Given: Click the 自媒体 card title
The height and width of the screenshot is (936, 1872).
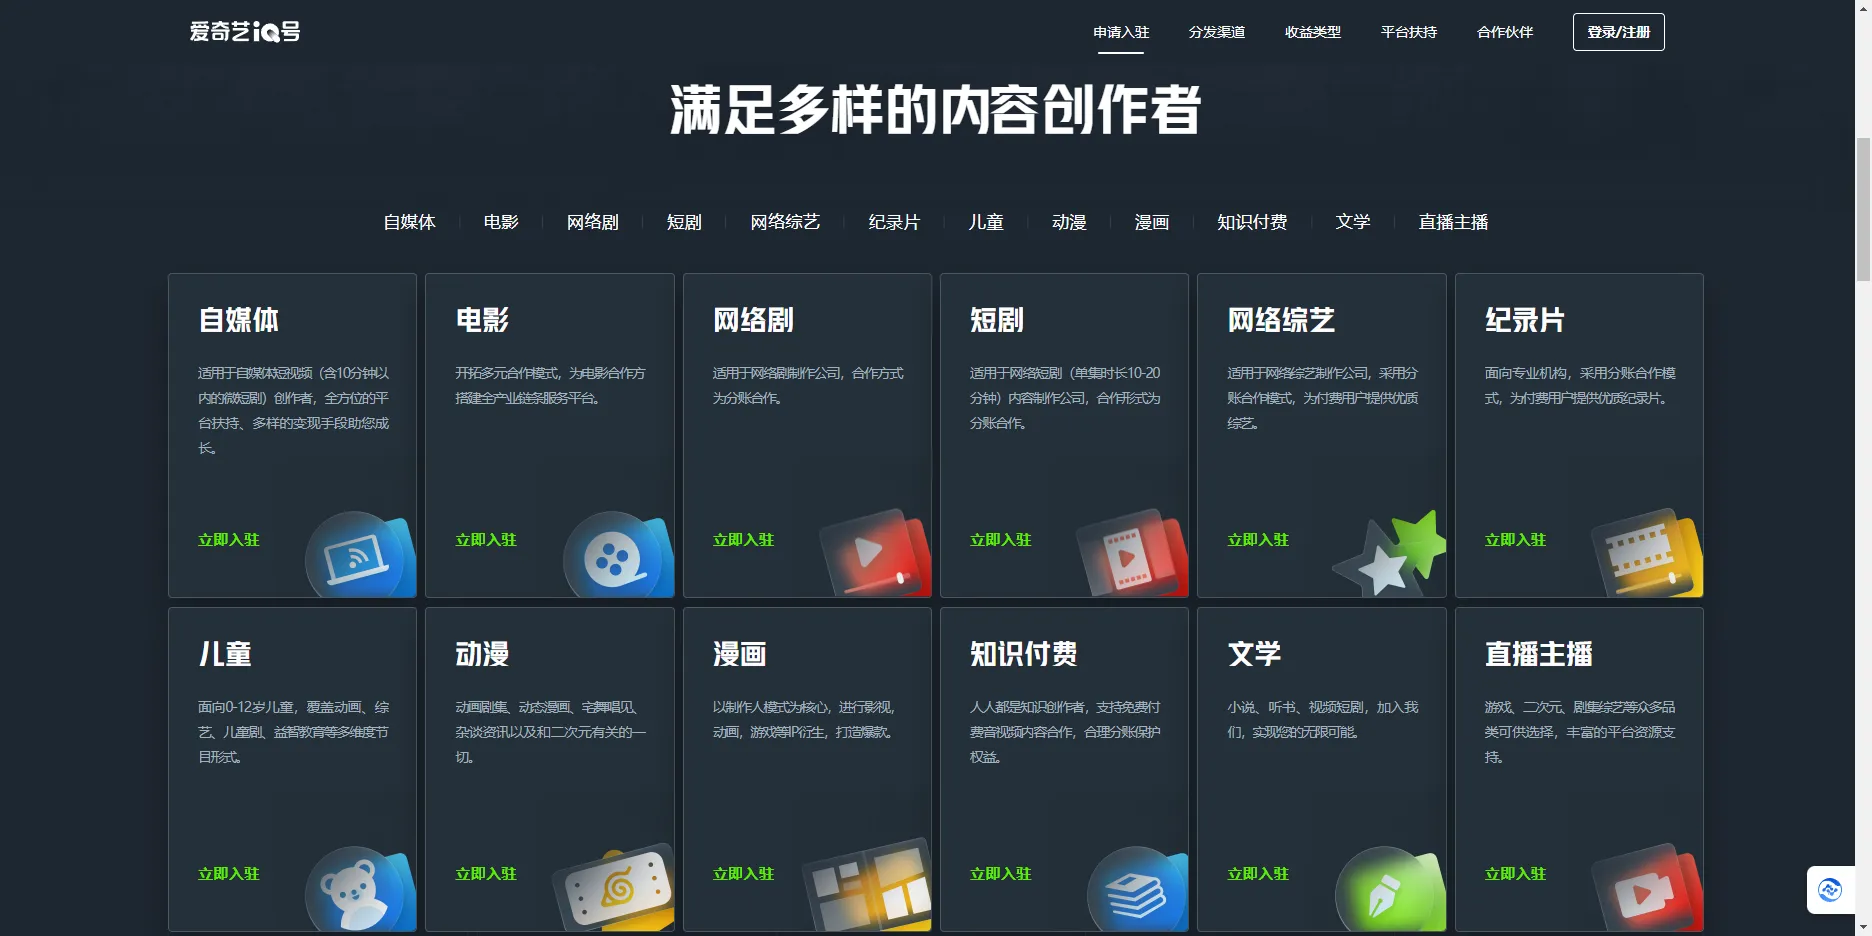Looking at the screenshot, I should pos(239,320).
